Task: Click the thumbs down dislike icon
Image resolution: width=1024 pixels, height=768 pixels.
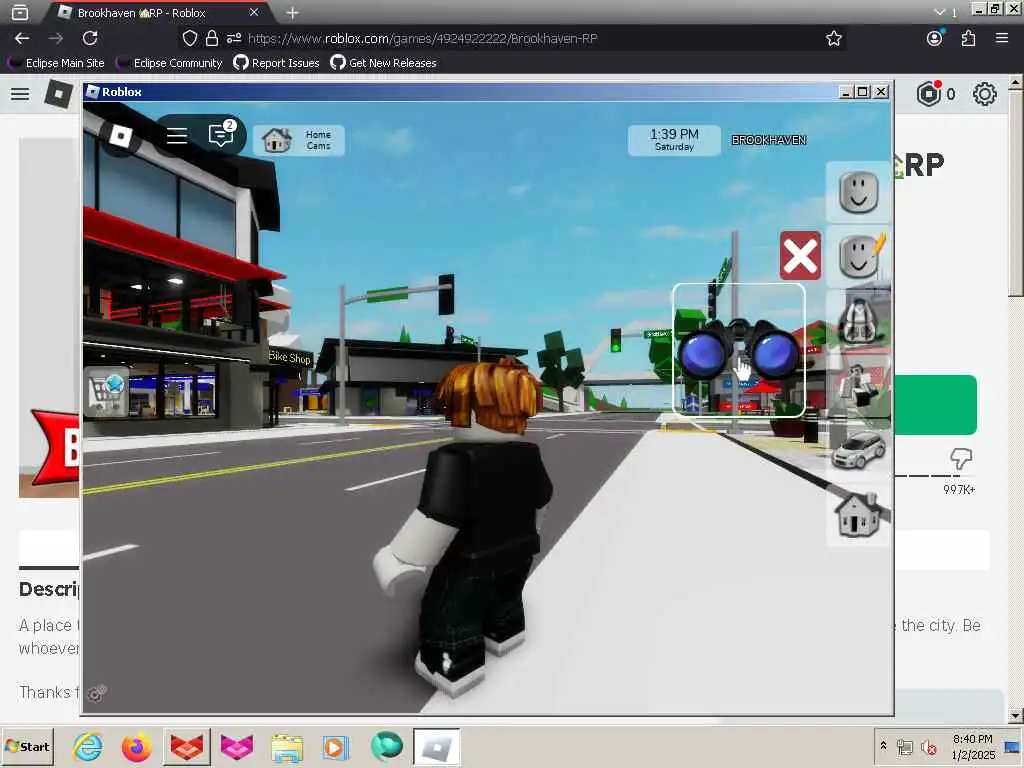Action: (960, 458)
